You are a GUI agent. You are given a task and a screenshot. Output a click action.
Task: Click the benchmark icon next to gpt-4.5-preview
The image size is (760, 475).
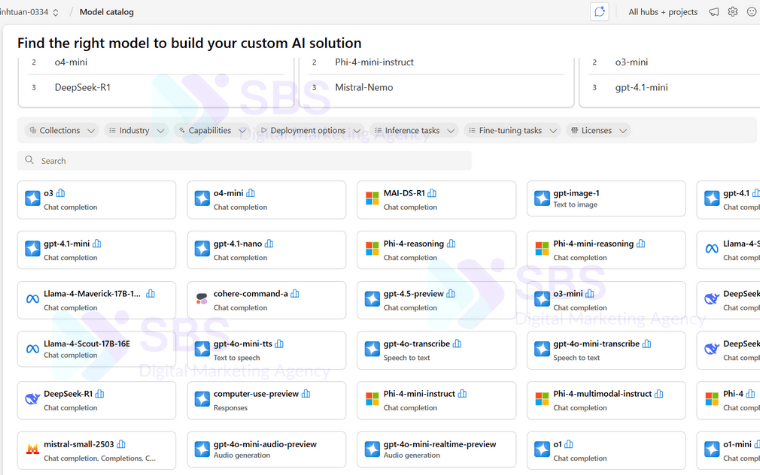point(451,293)
